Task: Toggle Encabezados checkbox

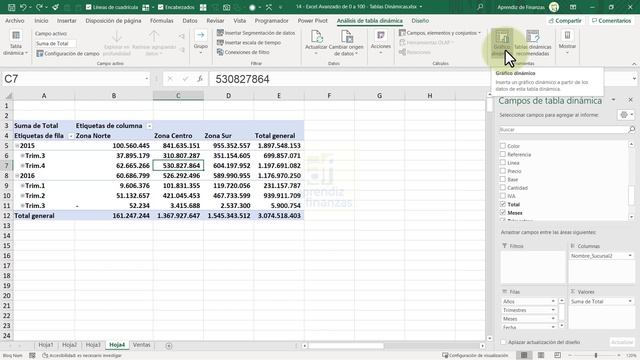Action: click(x=160, y=7)
